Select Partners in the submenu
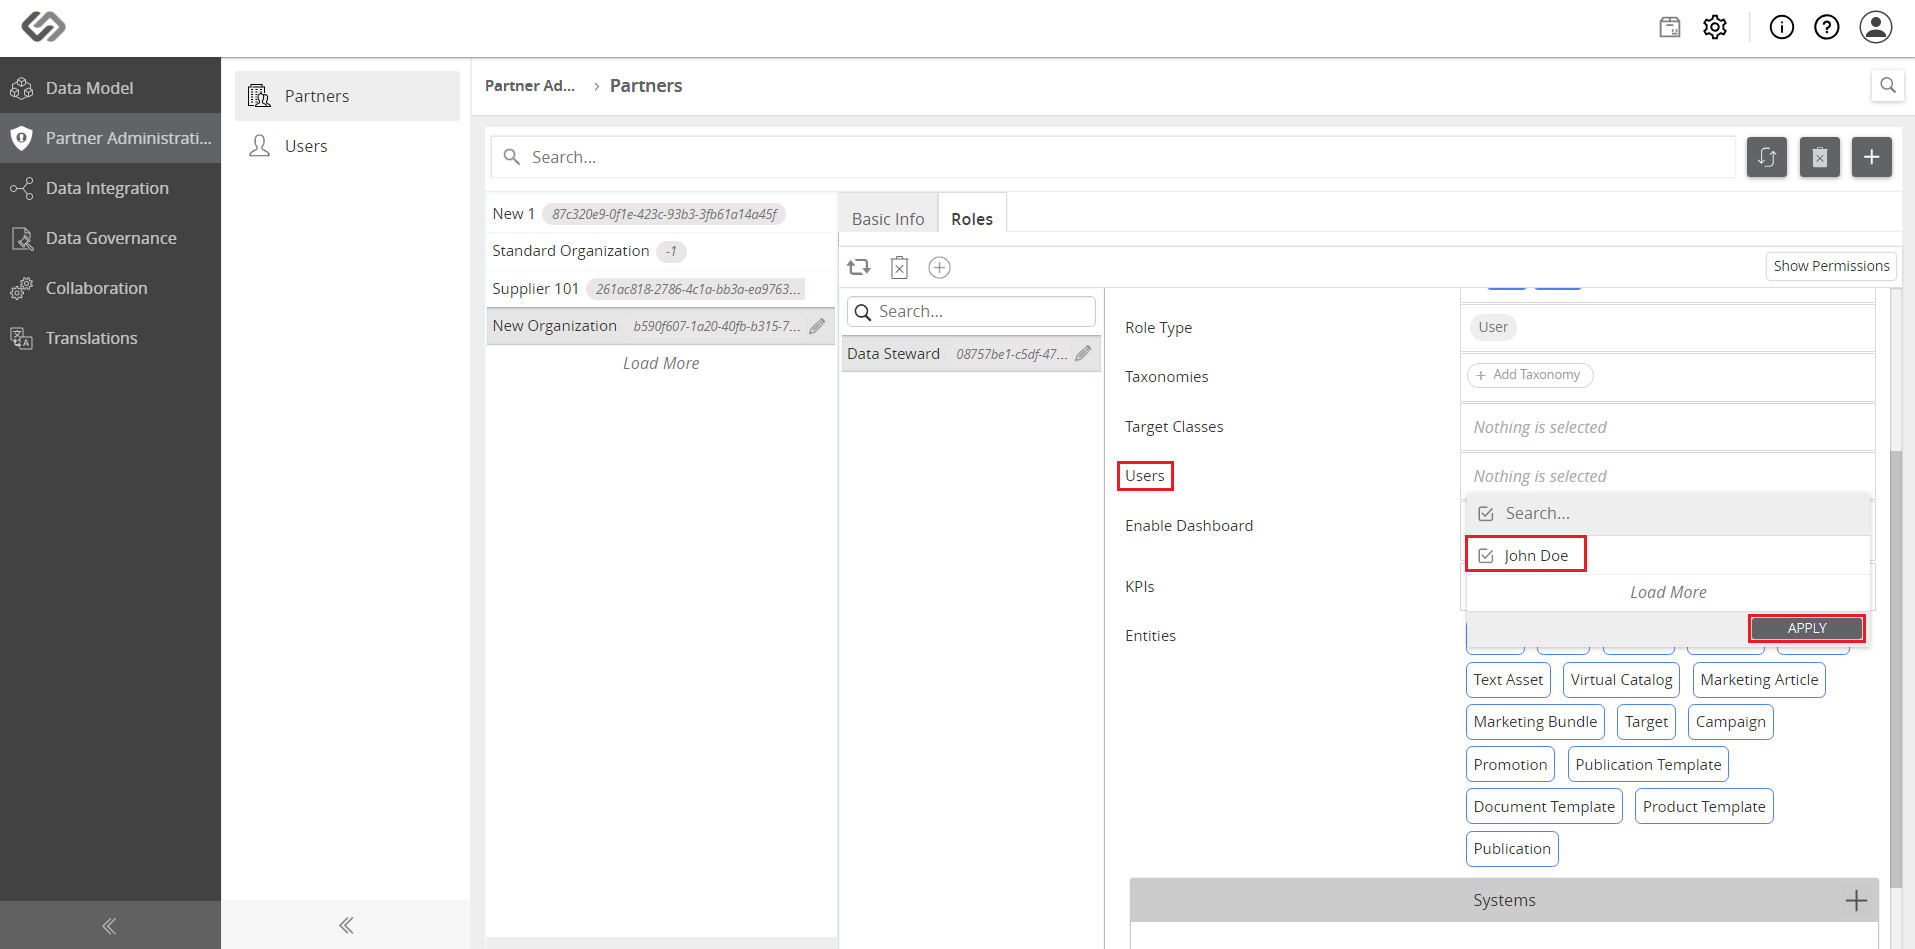 coord(347,96)
